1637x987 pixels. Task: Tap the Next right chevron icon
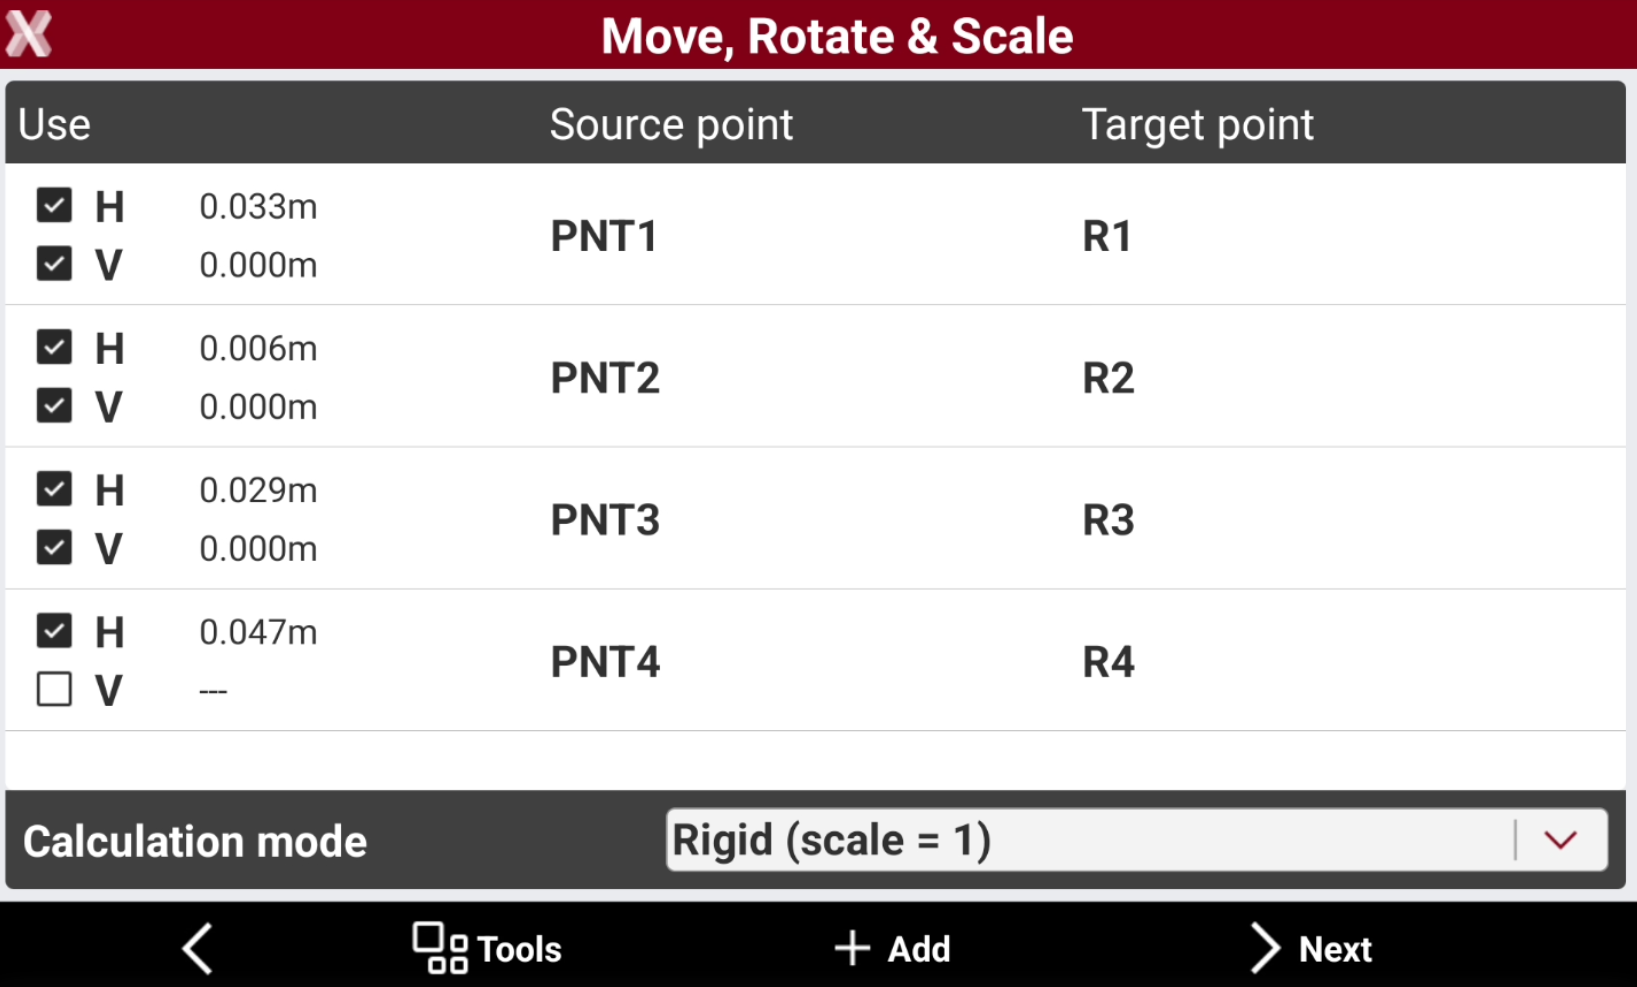pyautogui.click(x=1265, y=948)
